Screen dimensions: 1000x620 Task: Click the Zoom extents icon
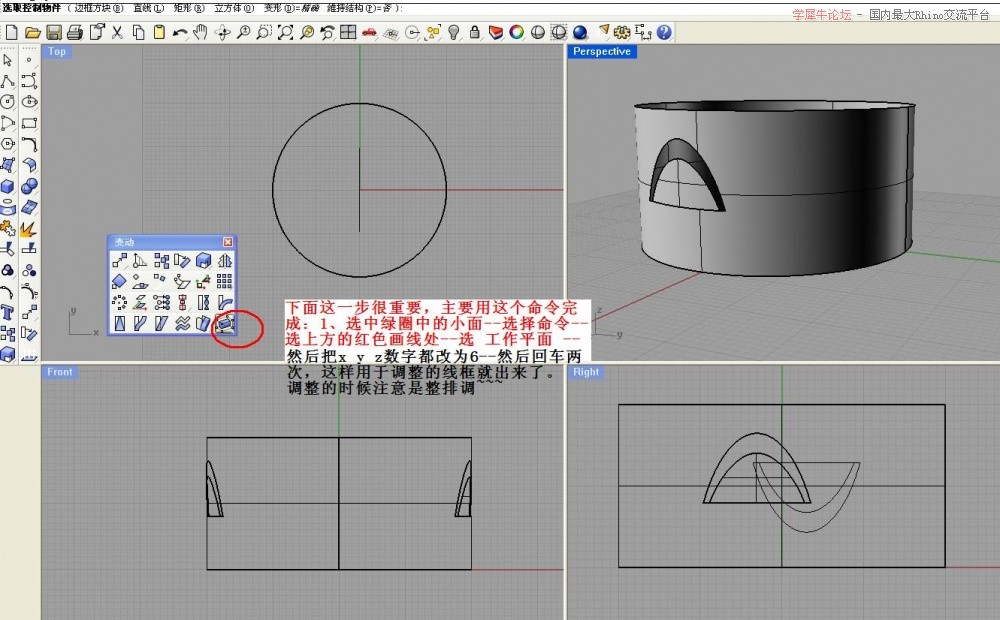pyautogui.click(x=285, y=33)
